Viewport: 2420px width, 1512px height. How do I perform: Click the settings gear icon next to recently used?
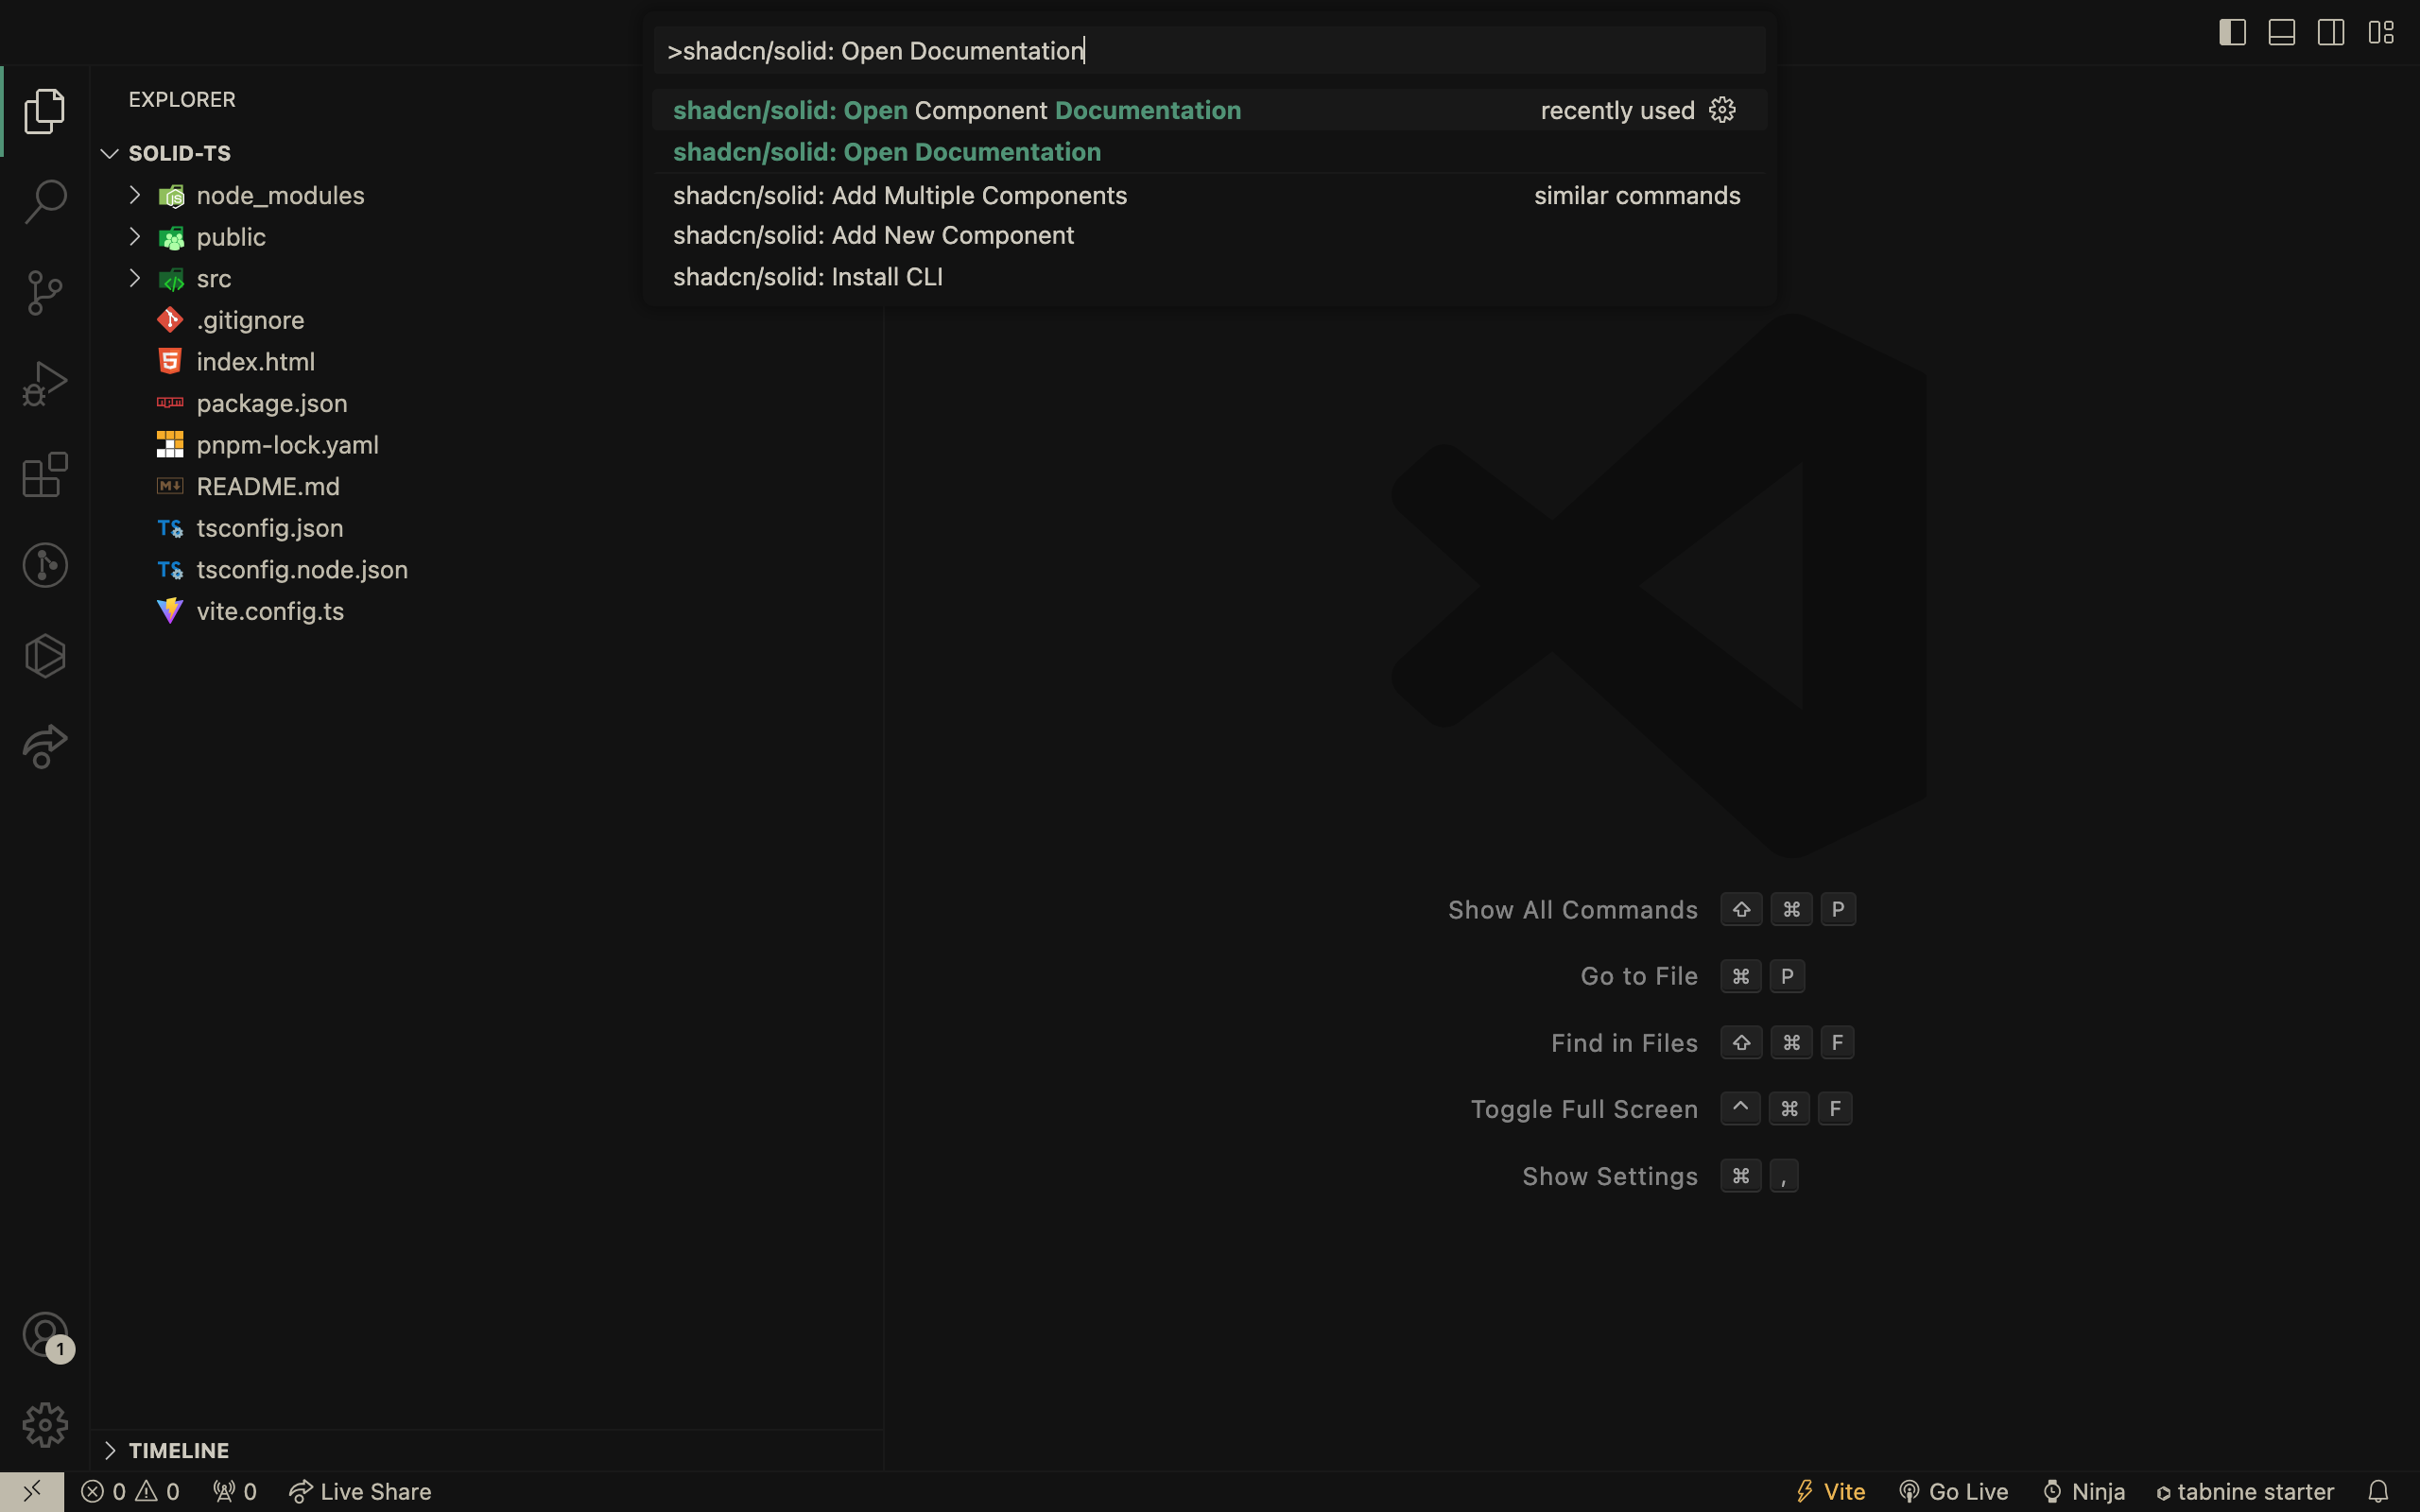tap(1723, 110)
